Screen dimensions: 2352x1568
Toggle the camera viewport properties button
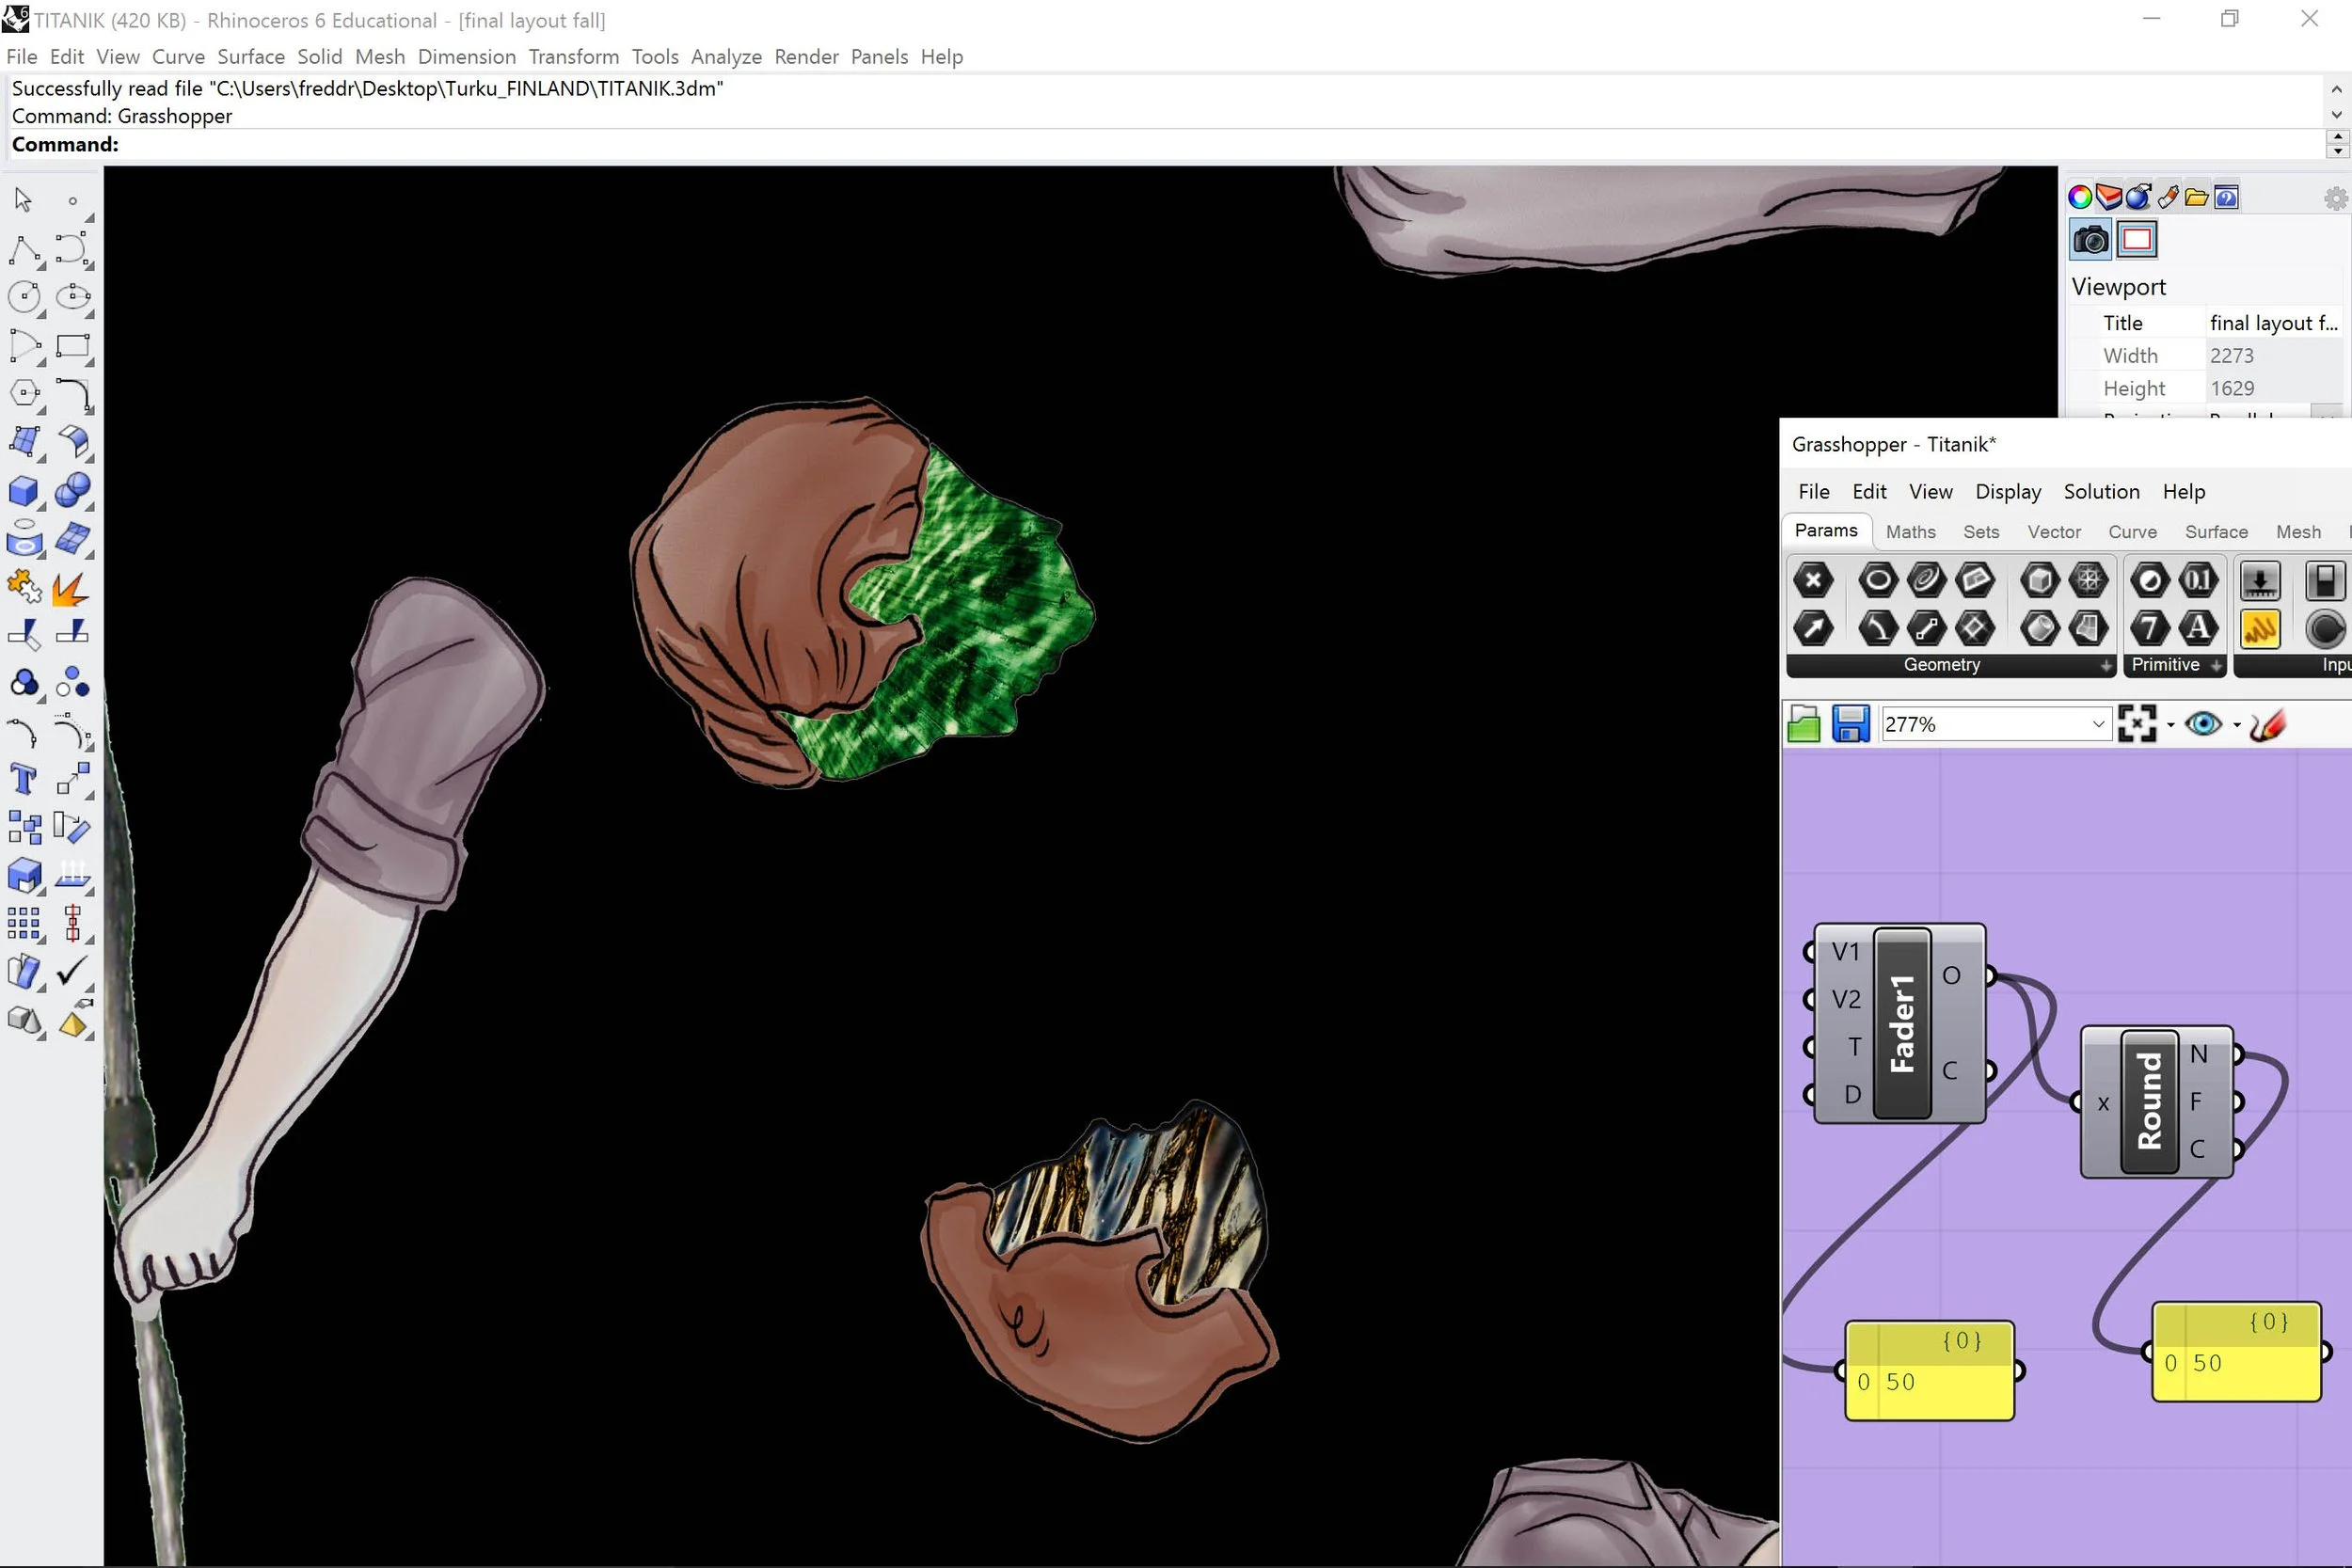tap(2090, 240)
